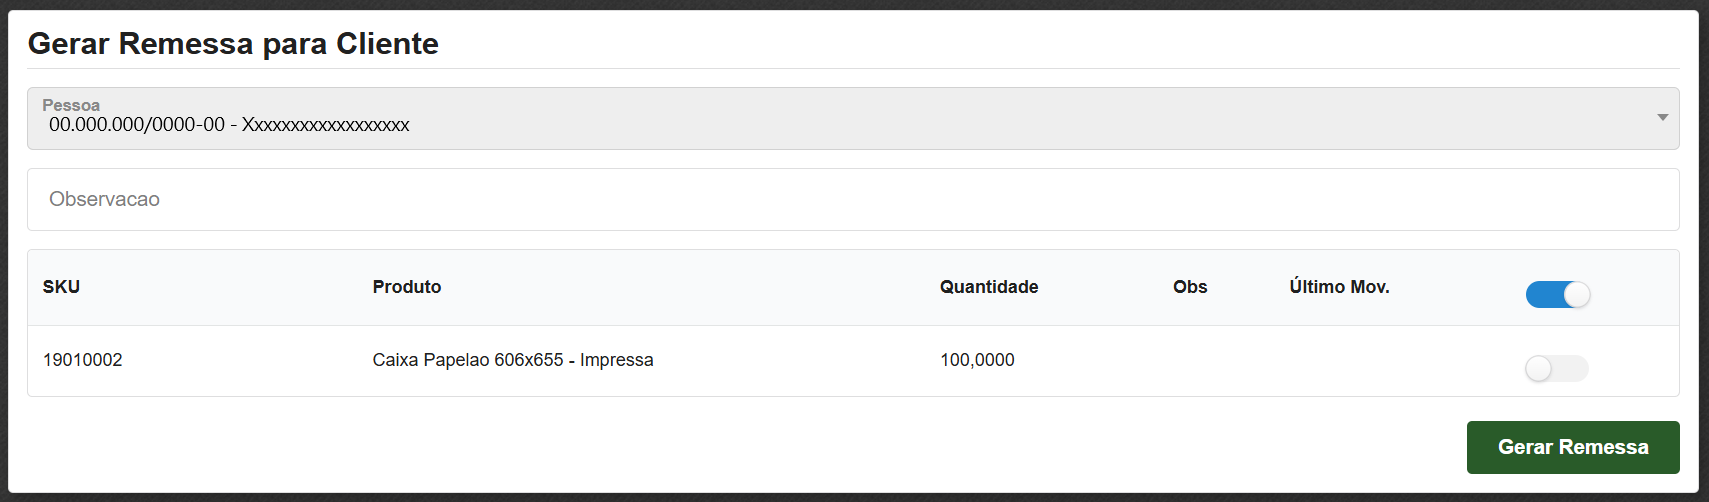
Task: Click the Último Mov. column header
Action: (1339, 287)
